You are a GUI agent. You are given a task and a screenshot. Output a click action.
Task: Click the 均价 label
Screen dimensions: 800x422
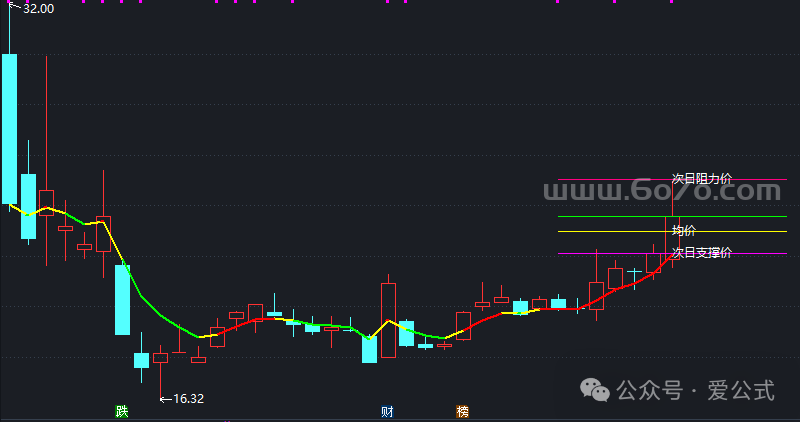684,231
